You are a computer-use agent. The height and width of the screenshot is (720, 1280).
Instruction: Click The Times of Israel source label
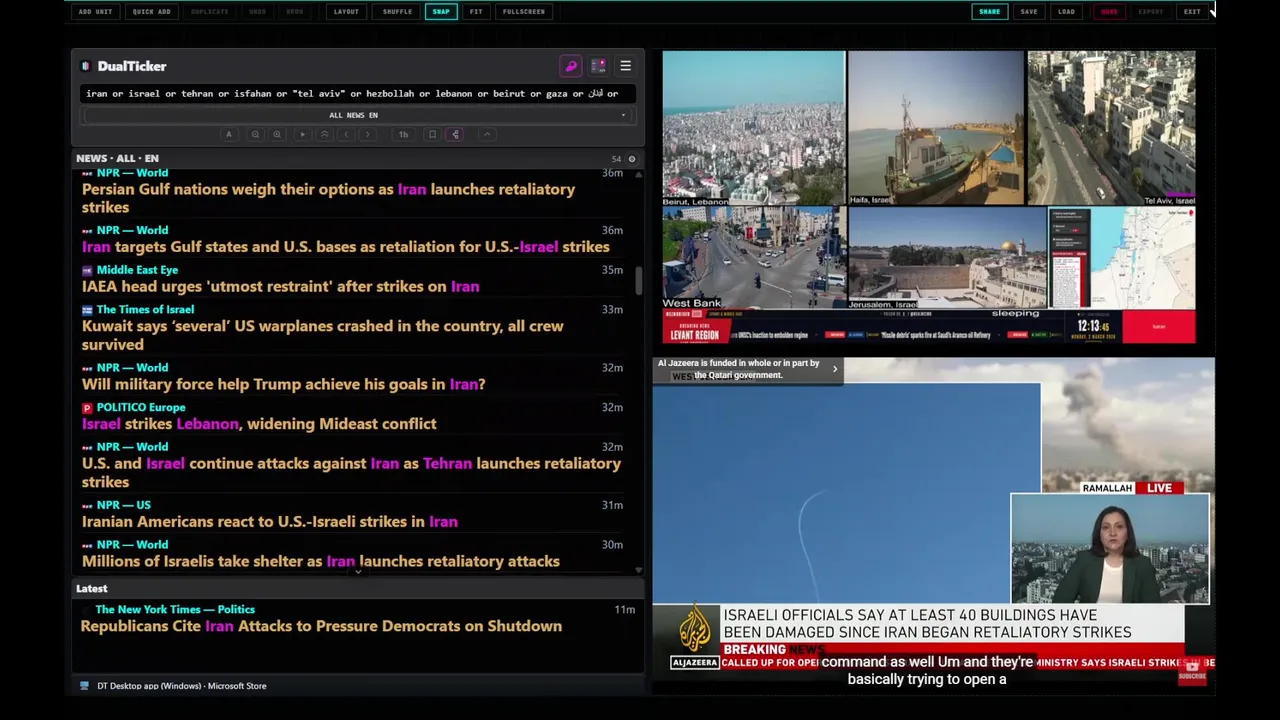point(145,310)
